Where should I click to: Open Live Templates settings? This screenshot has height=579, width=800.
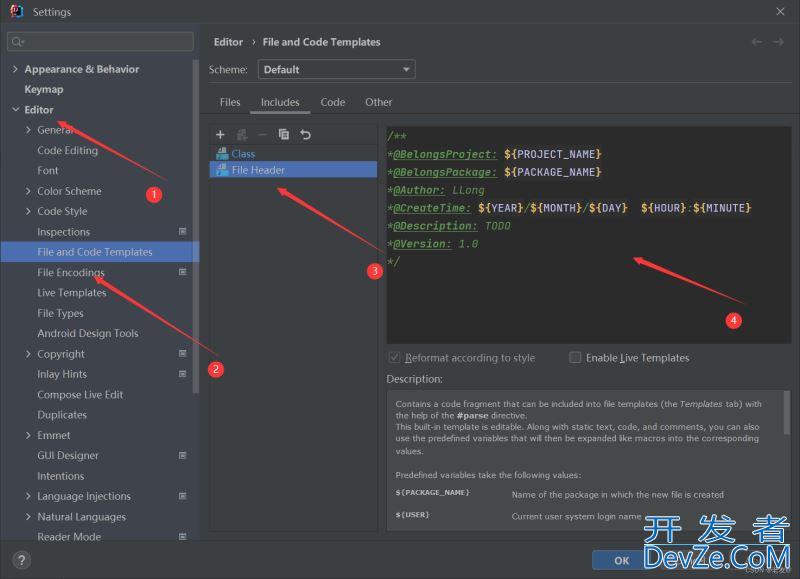(x=71, y=293)
